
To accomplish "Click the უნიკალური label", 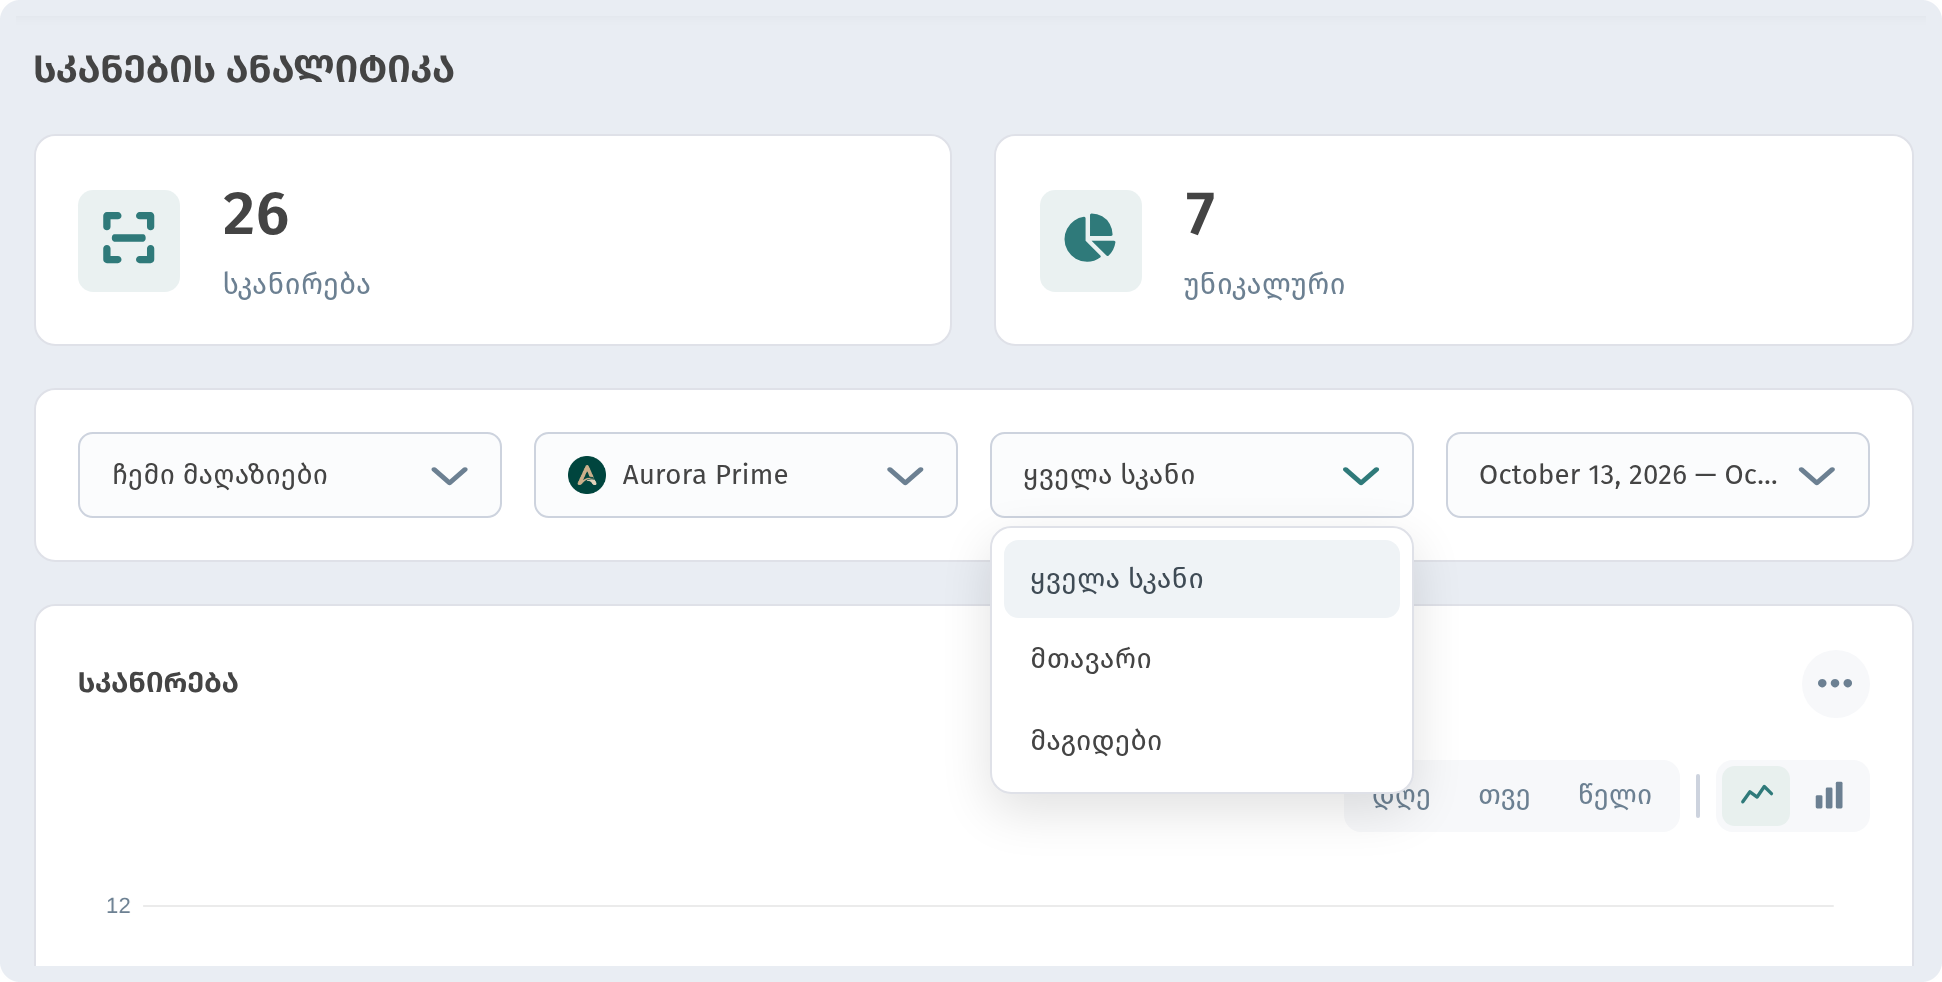I will pos(1264,285).
